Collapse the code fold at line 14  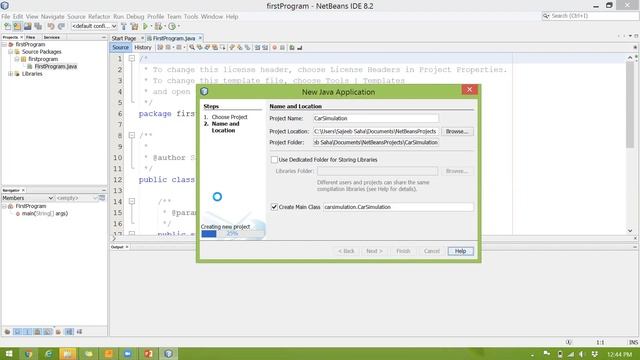click(x=131, y=201)
